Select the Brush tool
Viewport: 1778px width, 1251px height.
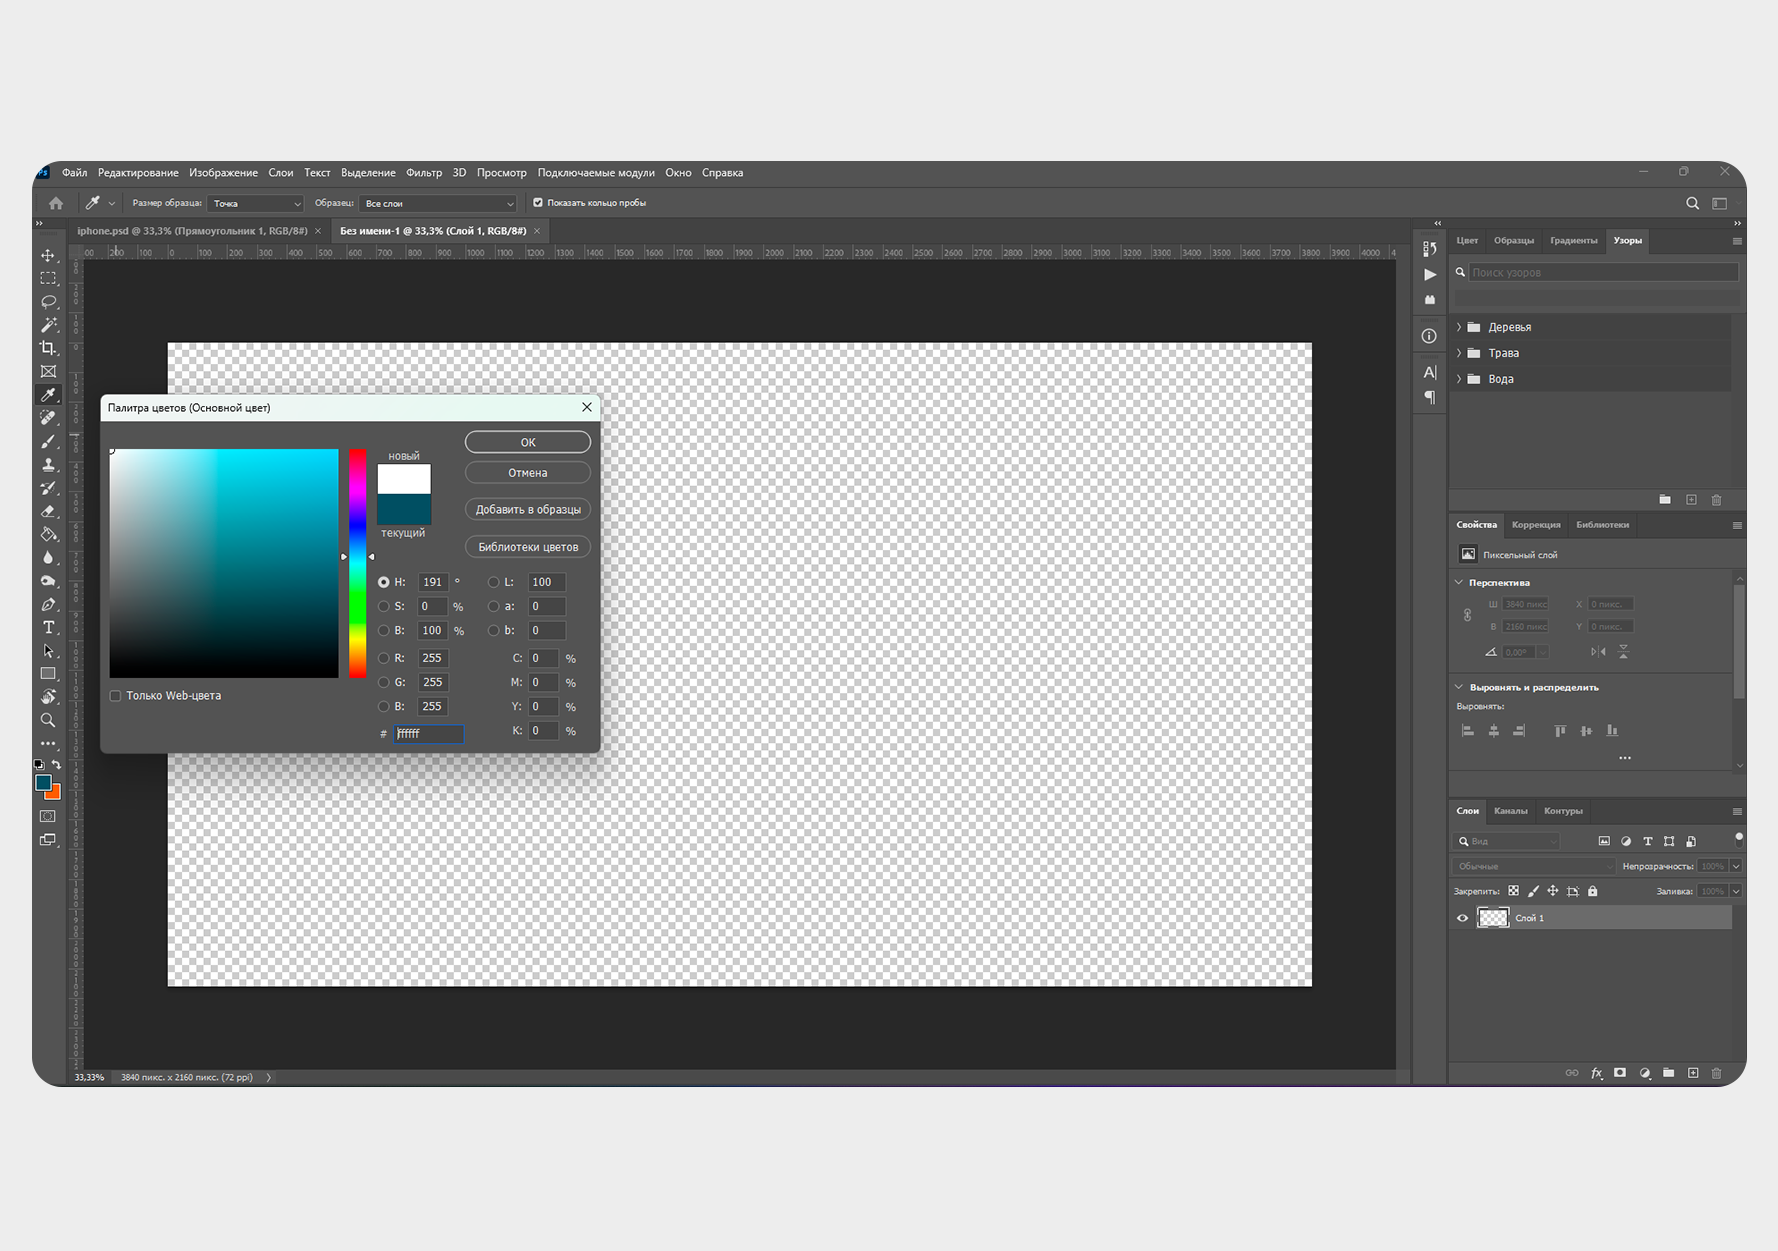point(48,441)
